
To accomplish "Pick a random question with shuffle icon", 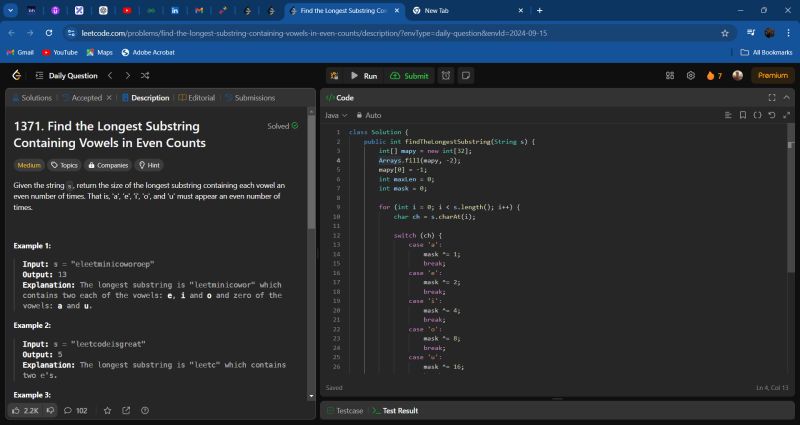I will (x=146, y=75).
